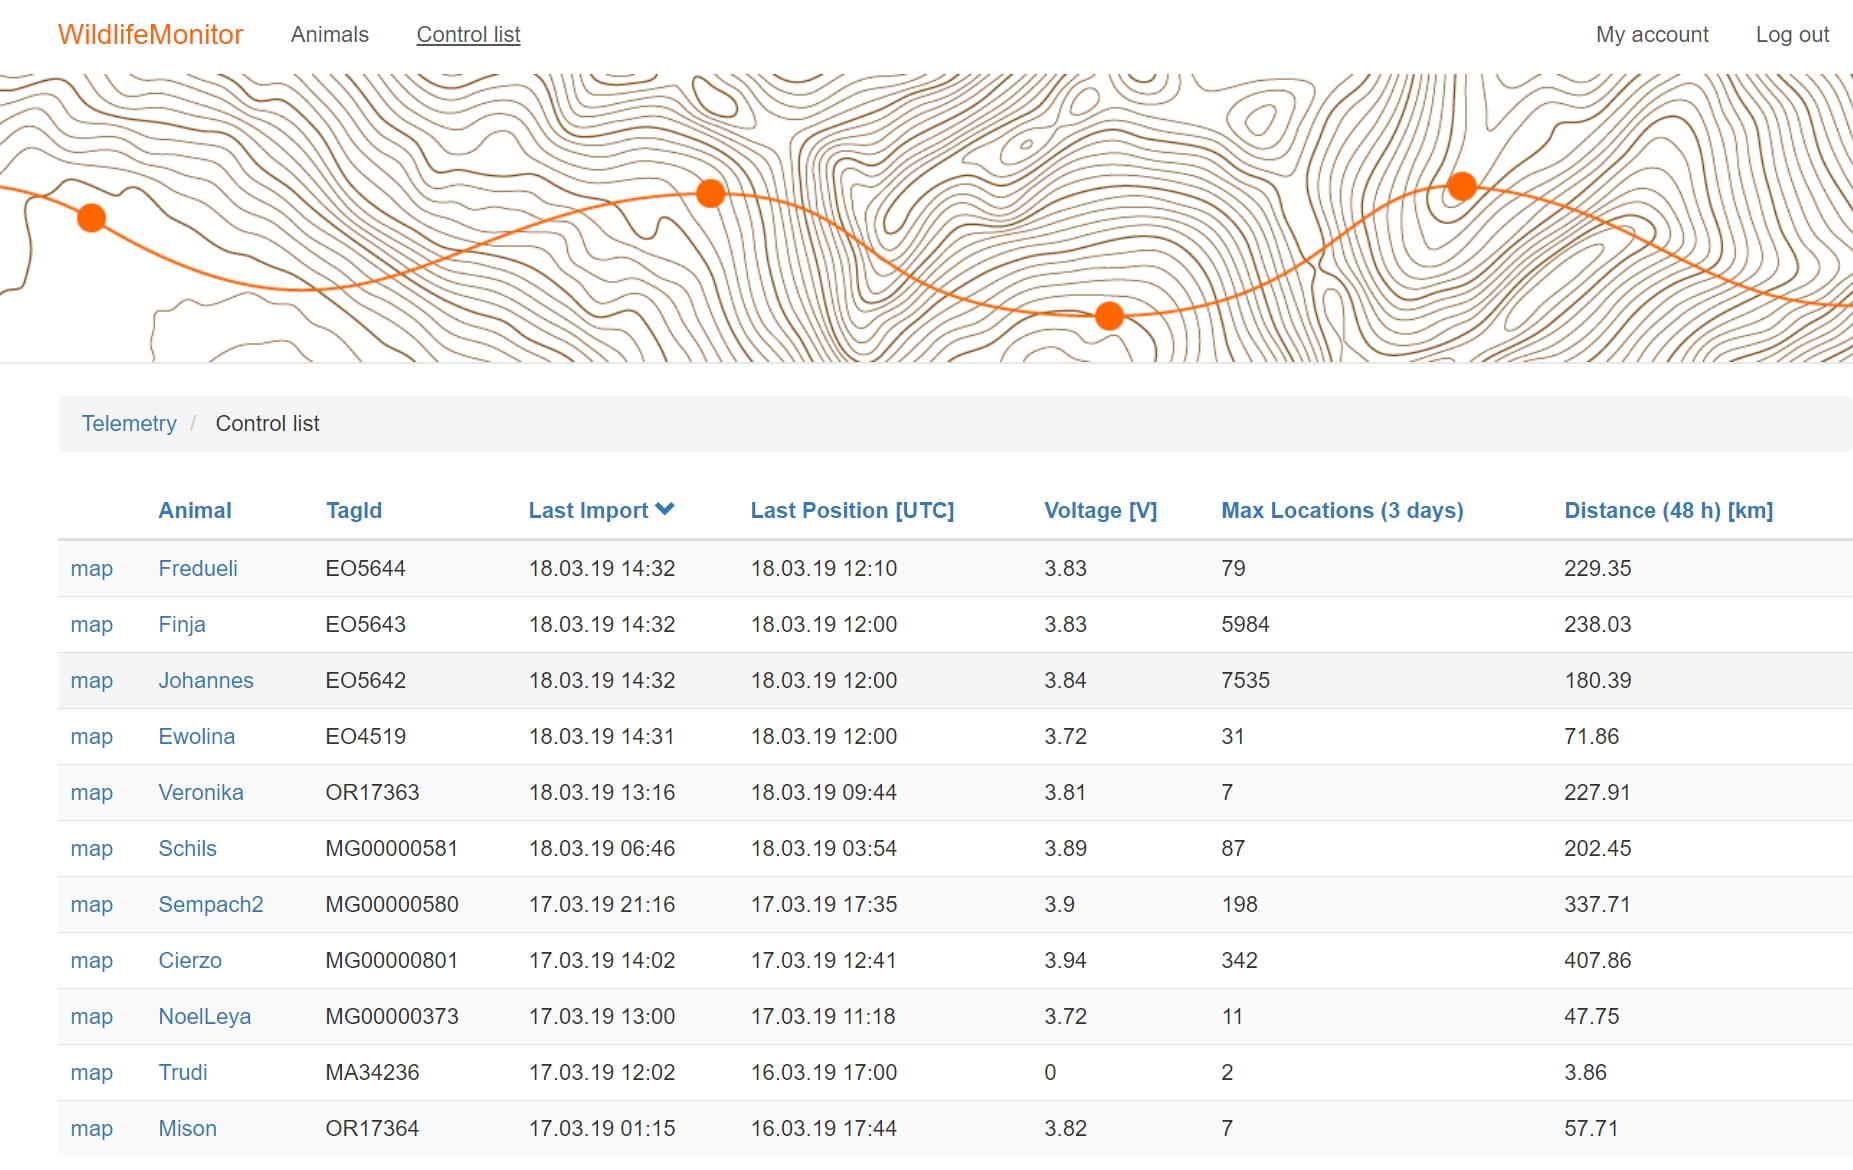The image size is (1853, 1170).
Task: Click Log out
Action: point(1791,35)
